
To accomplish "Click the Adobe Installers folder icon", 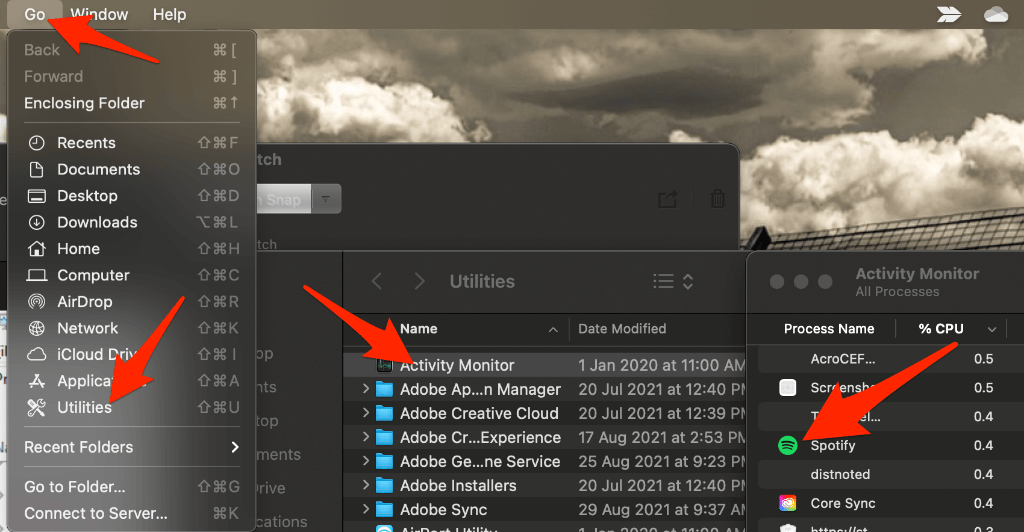I will pos(385,486).
